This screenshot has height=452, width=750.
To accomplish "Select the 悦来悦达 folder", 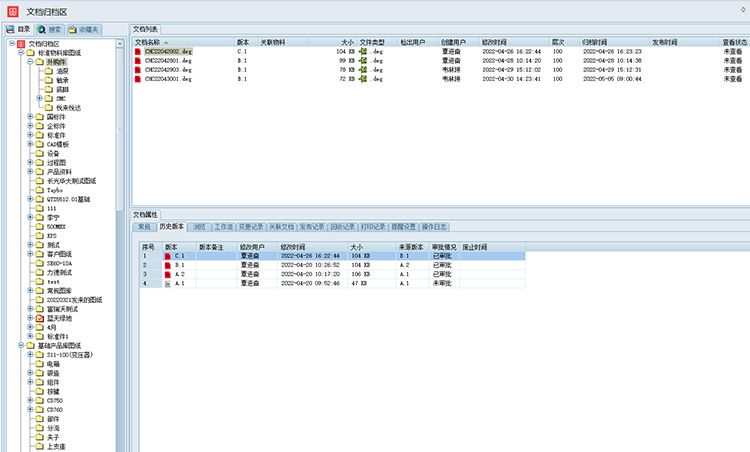I will point(68,108).
